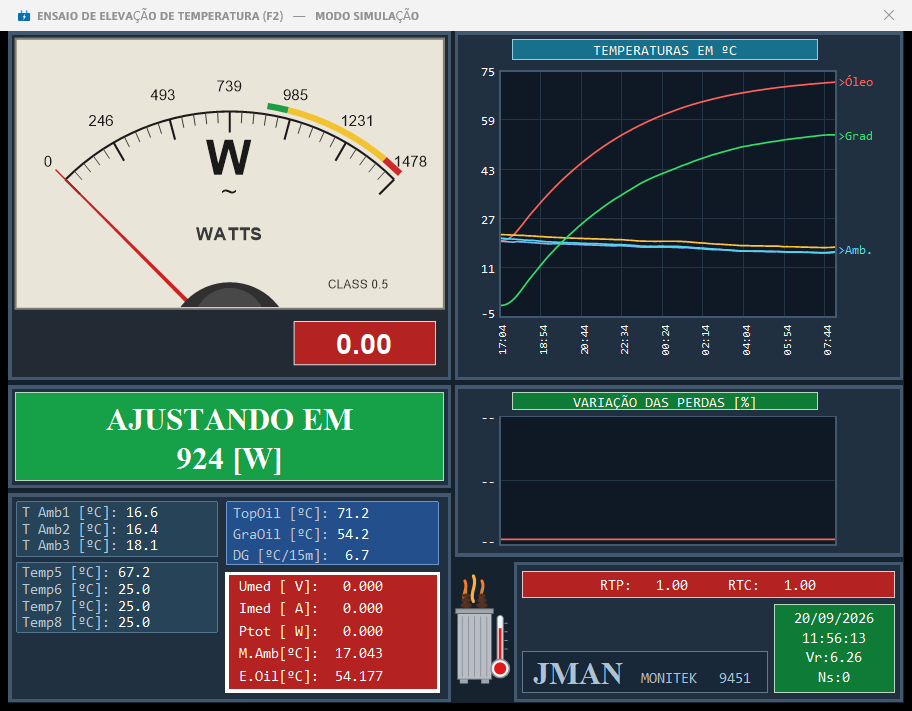Click the Ptot [W] value row
912x711 pixels.
[311, 631]
